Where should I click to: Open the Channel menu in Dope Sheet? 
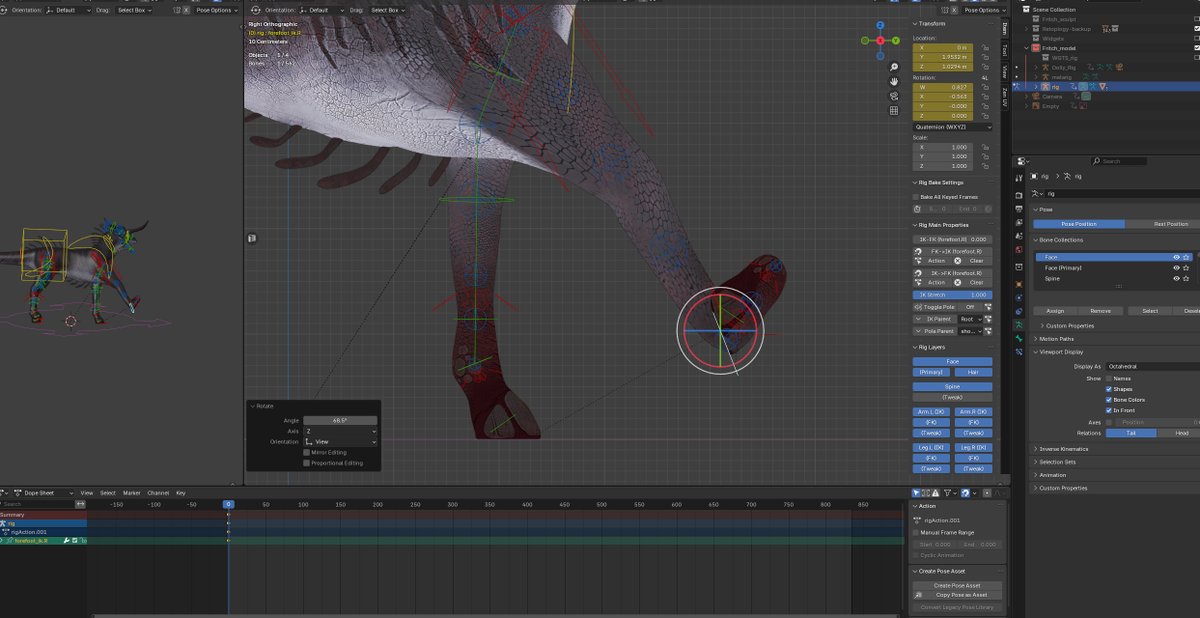(158, 493)
